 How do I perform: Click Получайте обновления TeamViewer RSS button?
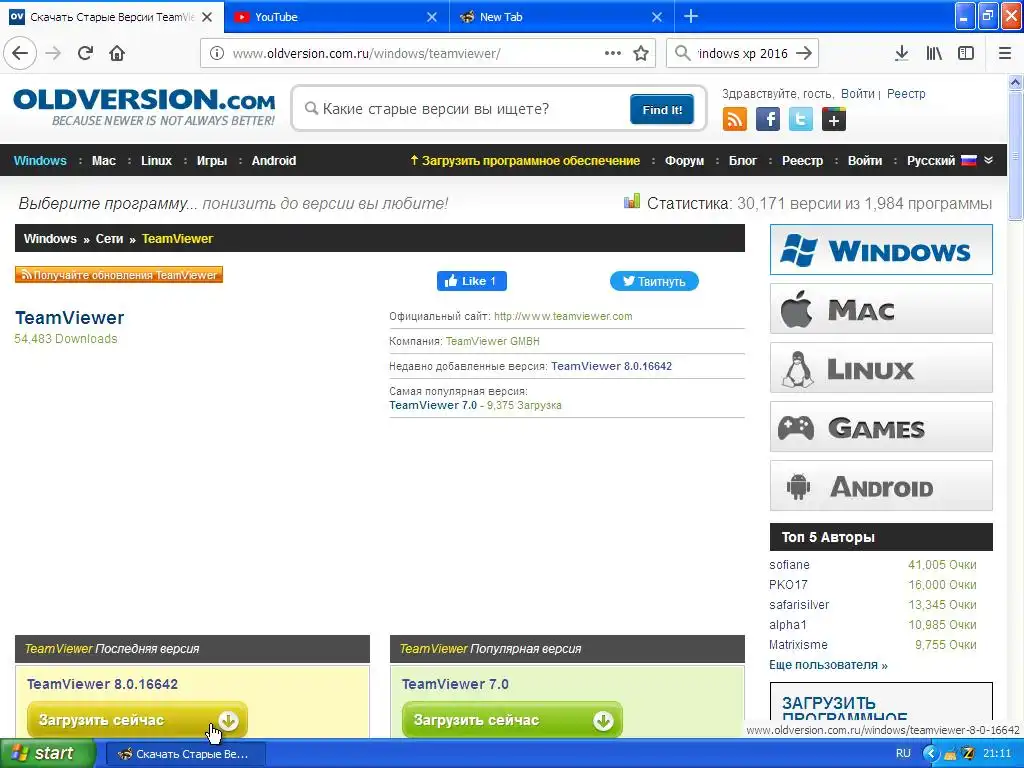119,275
